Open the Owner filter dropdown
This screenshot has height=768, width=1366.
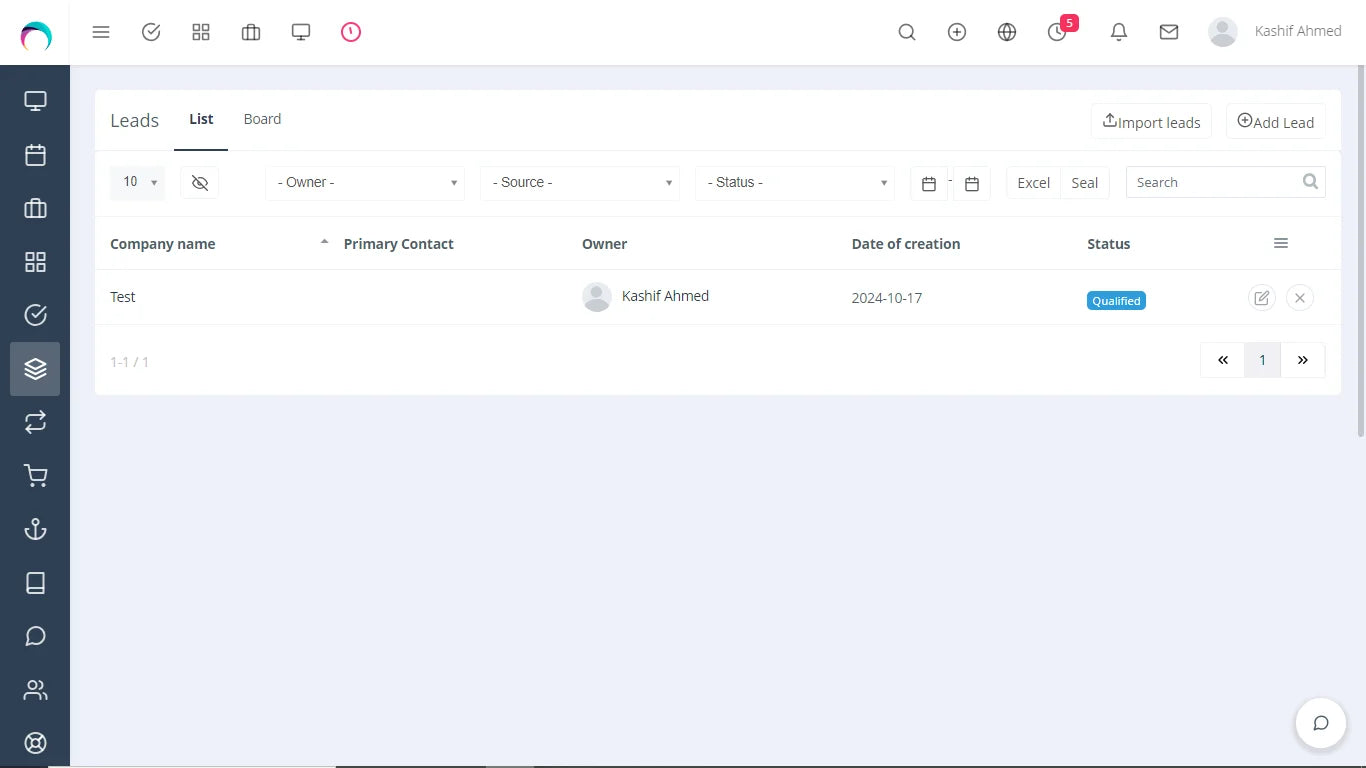(365, 183)
